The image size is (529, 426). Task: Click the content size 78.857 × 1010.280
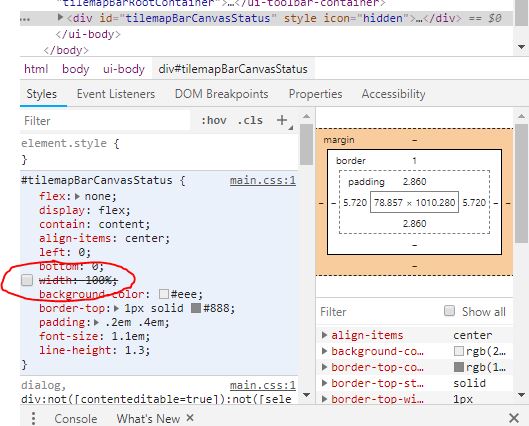pyautogui.click(x=414, y=203)
